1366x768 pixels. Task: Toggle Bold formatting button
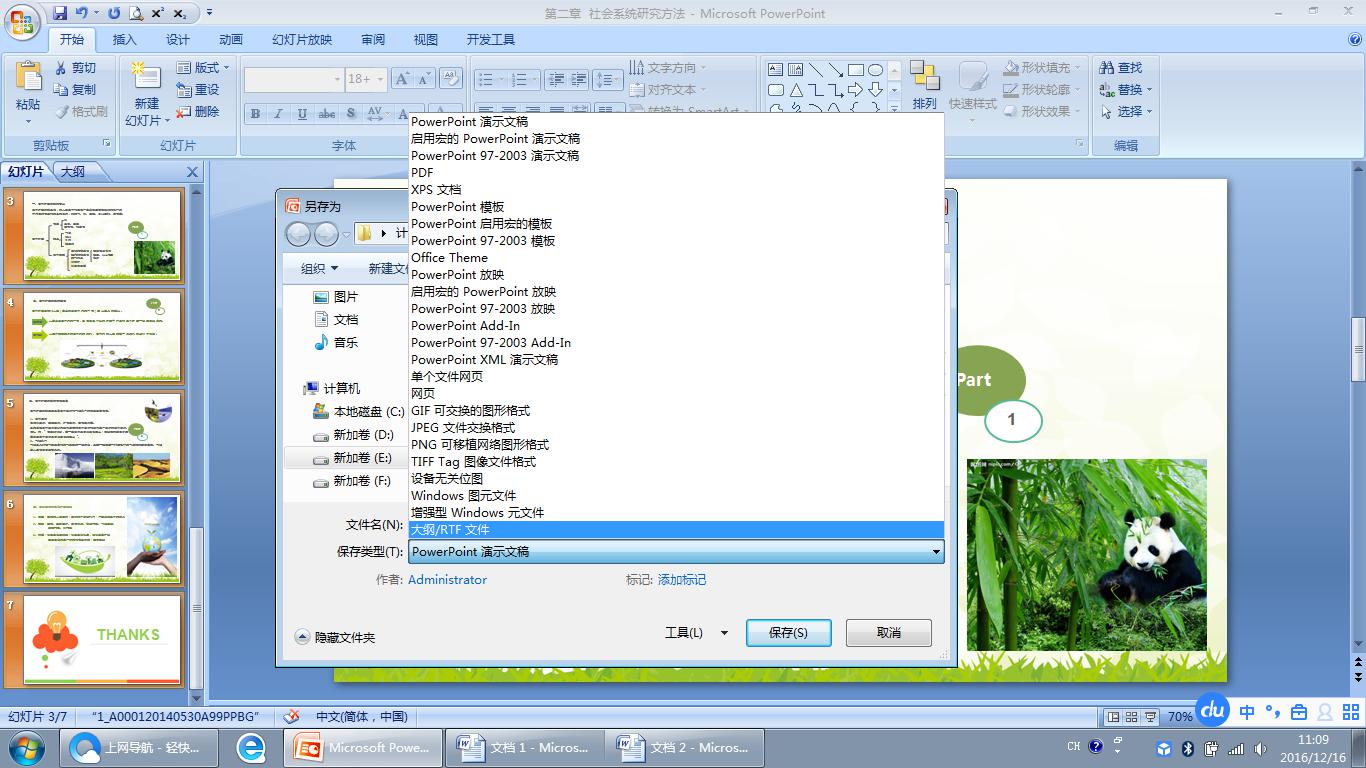(x=256, y=113)
